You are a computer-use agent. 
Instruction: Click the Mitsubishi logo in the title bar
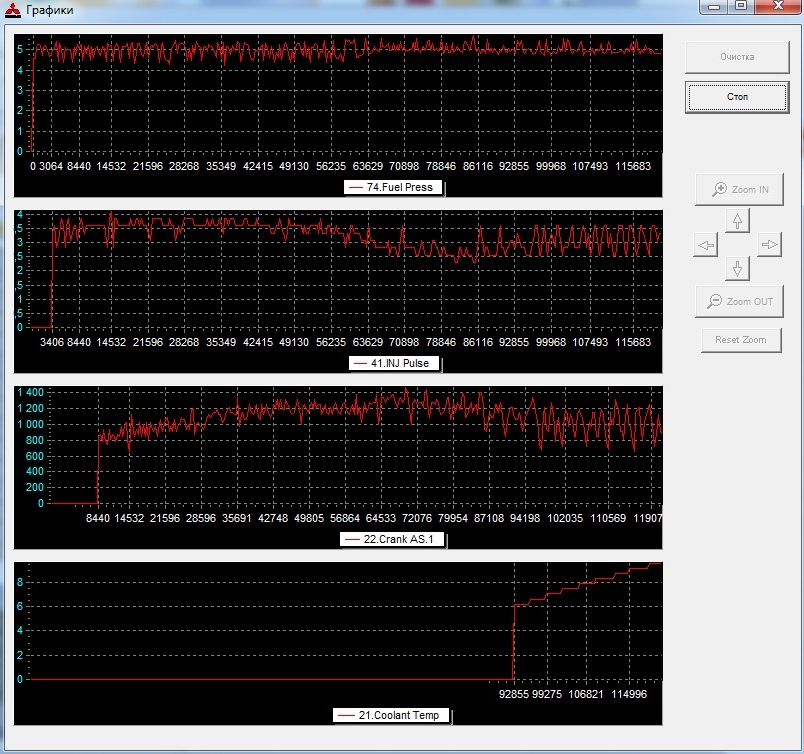click(12, 10)
